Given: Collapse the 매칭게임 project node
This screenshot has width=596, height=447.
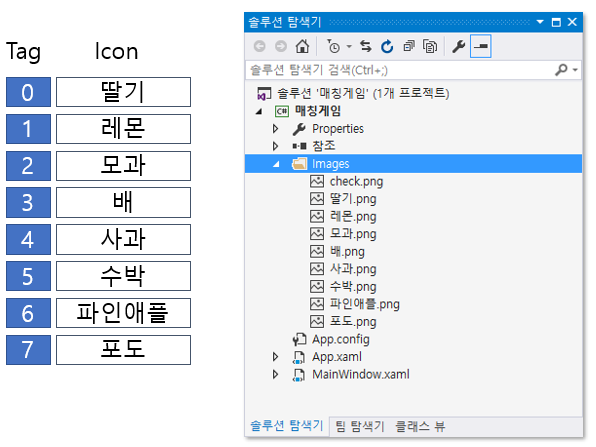Looking at the screenshot, I should tap(260, 111).
